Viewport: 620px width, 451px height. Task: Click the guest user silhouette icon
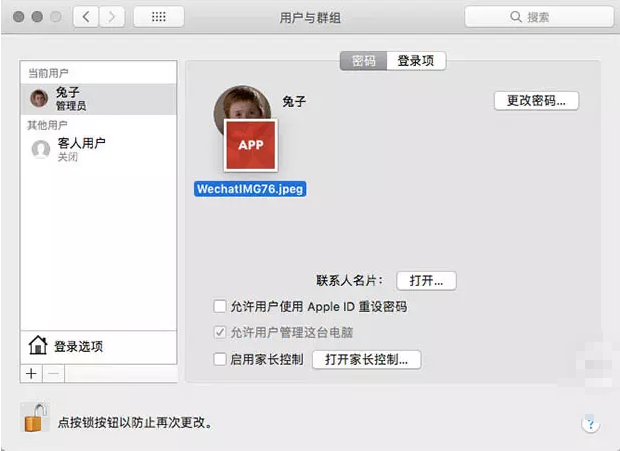point(41,149)
